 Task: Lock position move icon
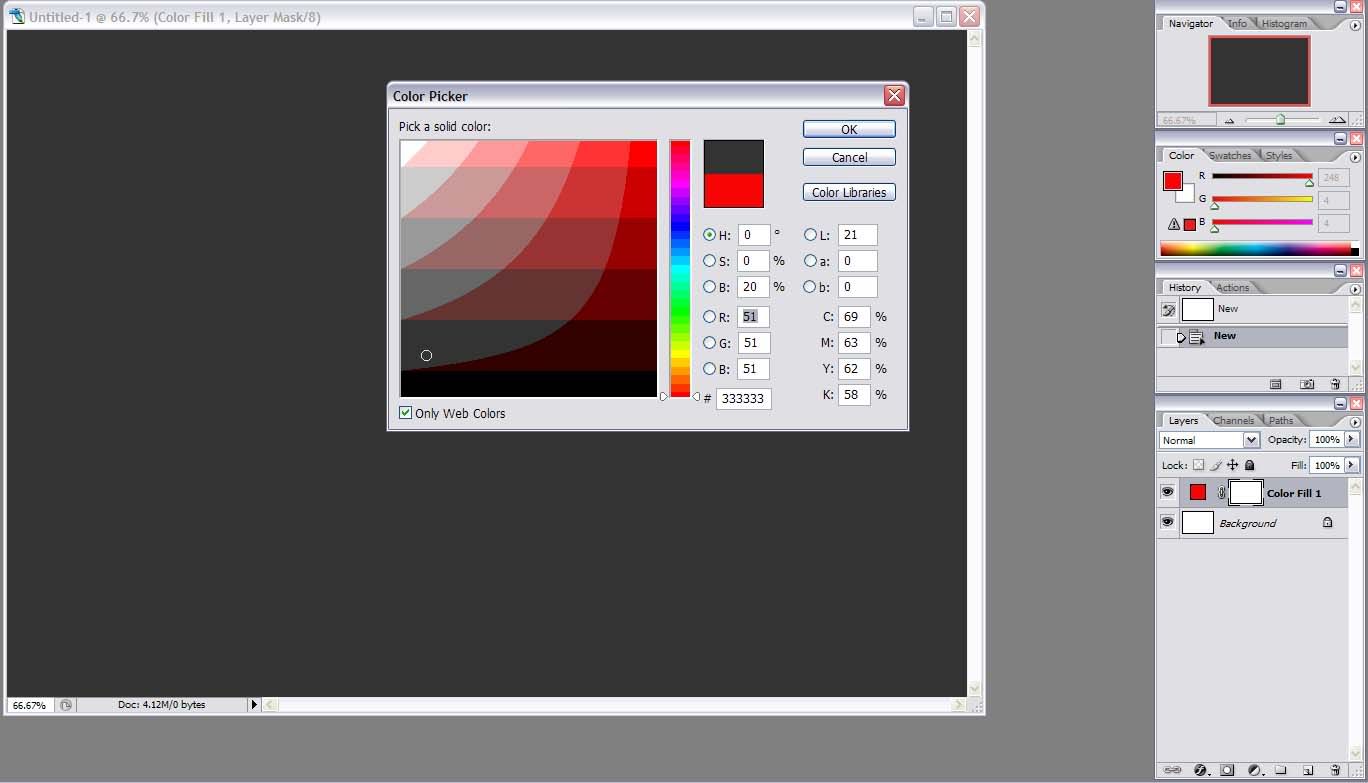1233,465
